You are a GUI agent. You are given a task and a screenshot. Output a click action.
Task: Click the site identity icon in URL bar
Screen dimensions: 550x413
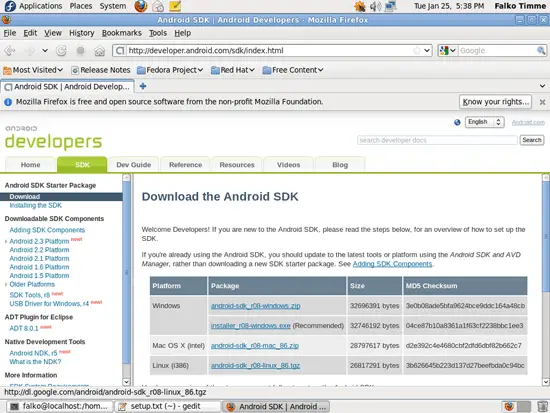120,51
